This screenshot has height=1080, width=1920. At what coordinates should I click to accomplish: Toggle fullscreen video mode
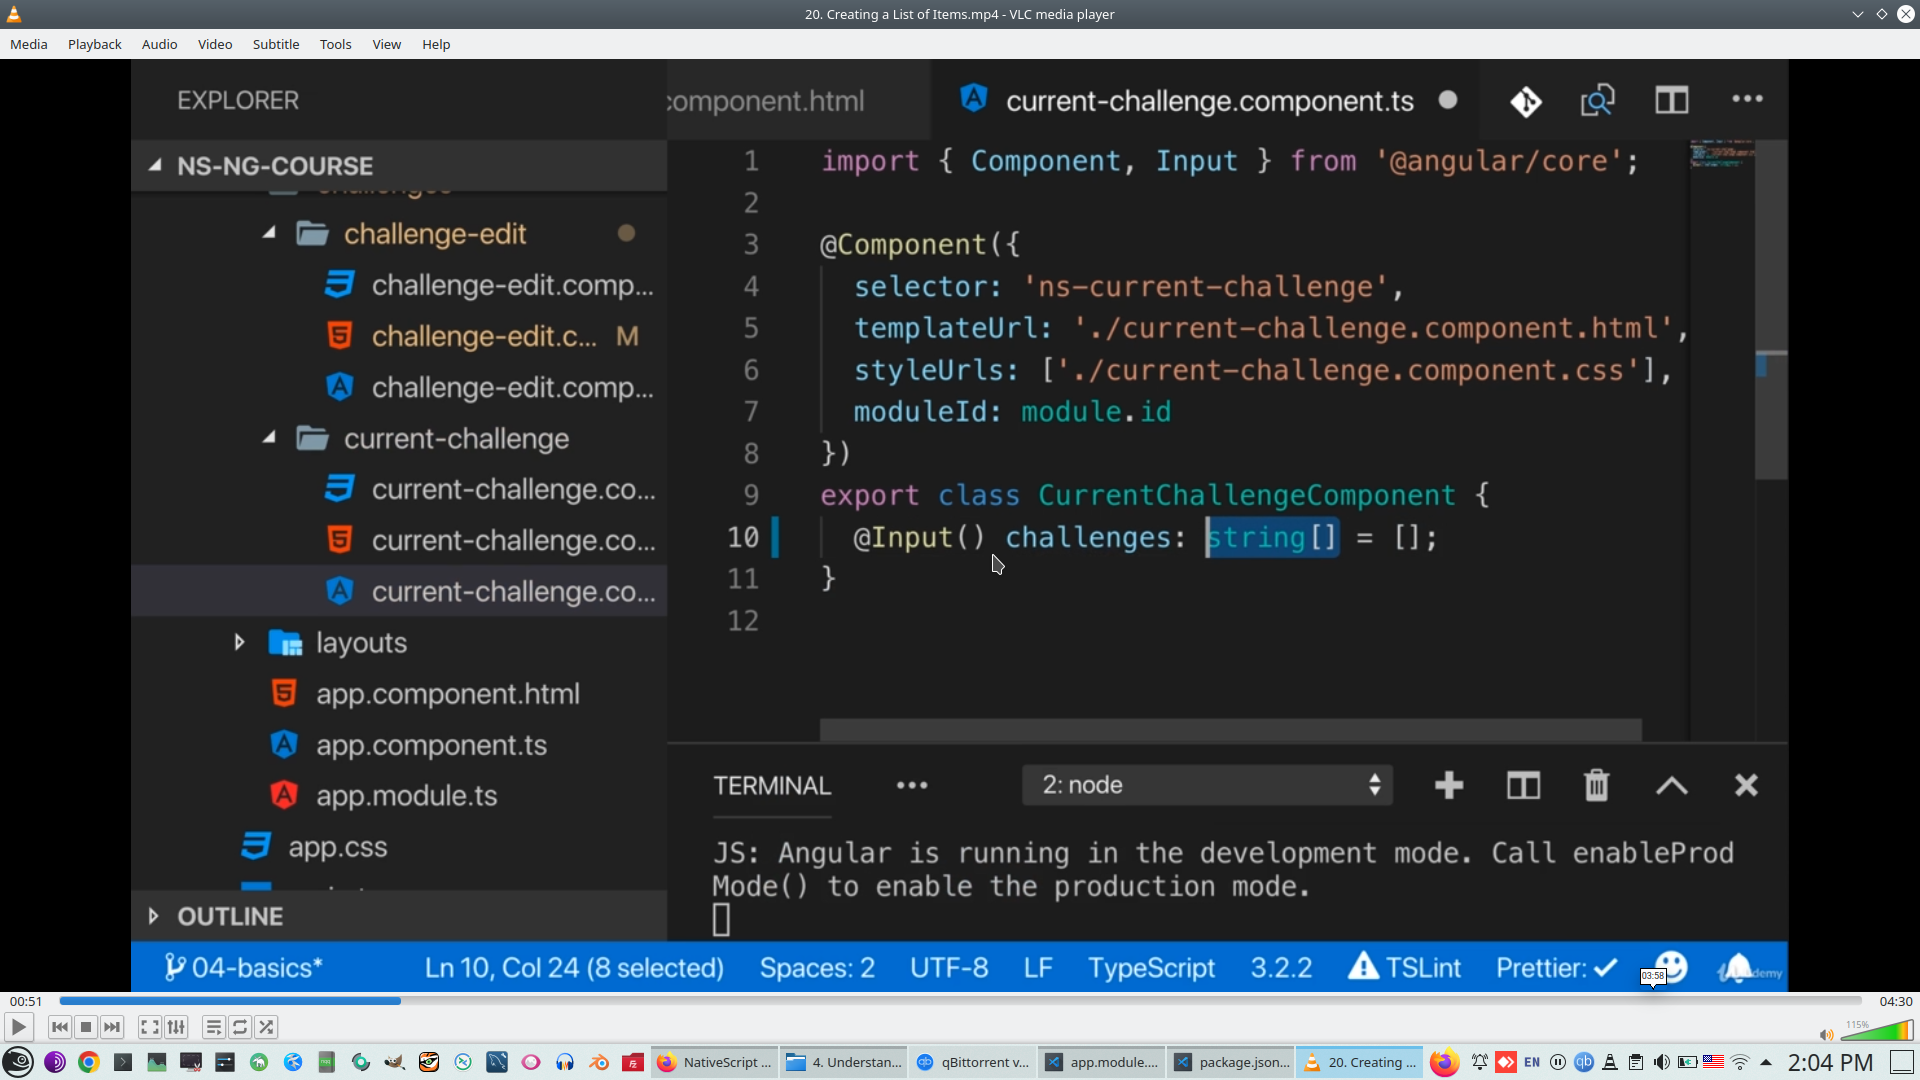pos(149,1027)
